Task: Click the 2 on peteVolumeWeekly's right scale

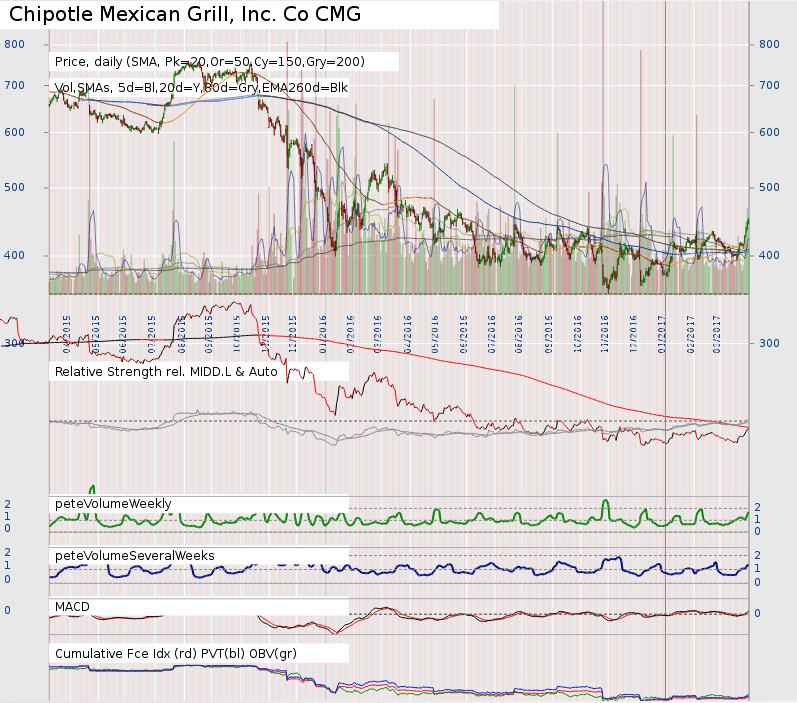Action: (757, 507)
